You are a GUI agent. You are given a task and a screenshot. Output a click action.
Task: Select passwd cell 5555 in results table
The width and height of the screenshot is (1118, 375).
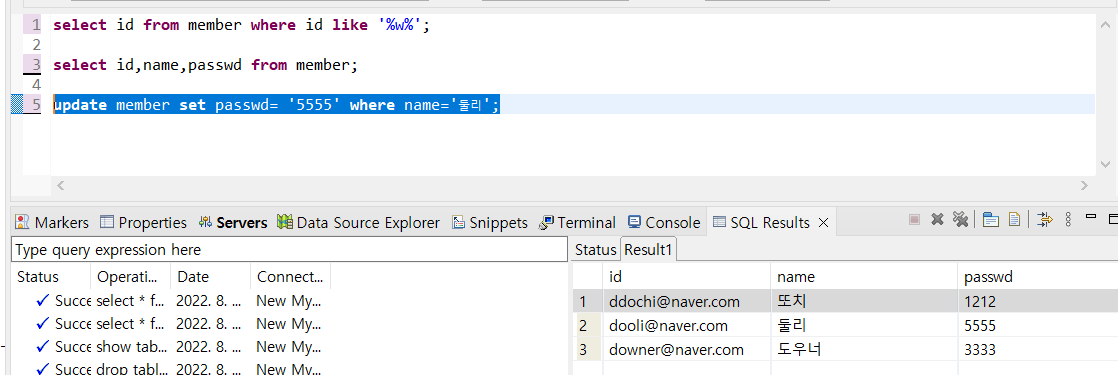click(1037, 326)
